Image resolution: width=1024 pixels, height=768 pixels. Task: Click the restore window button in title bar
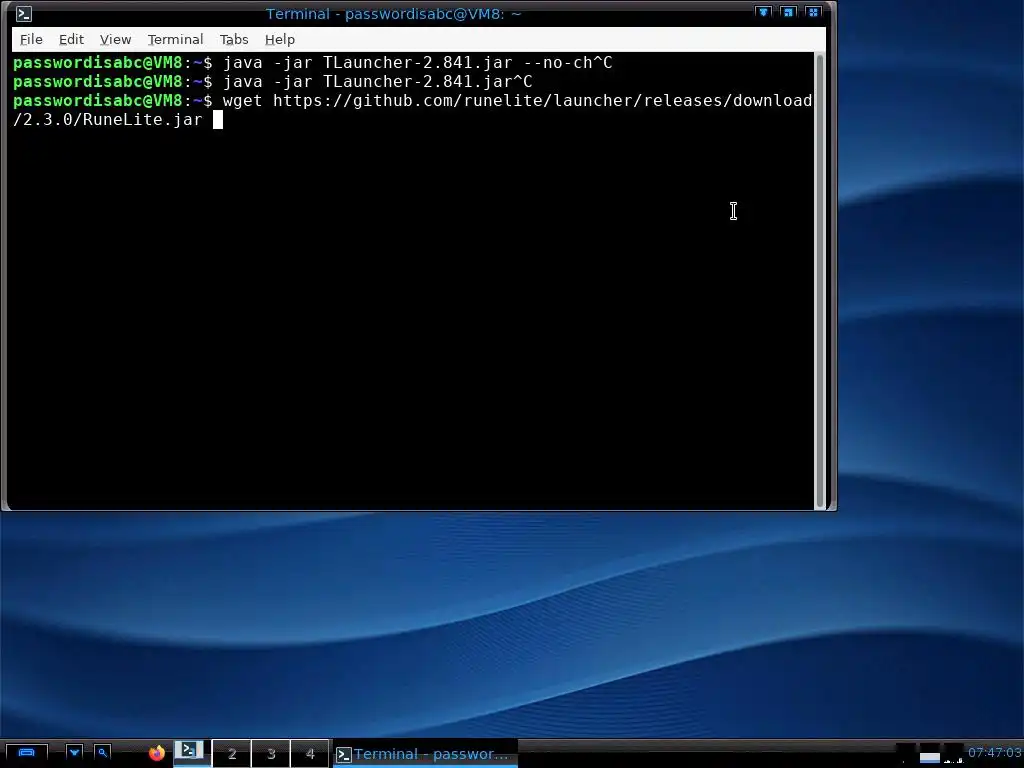tap(788, 12)
